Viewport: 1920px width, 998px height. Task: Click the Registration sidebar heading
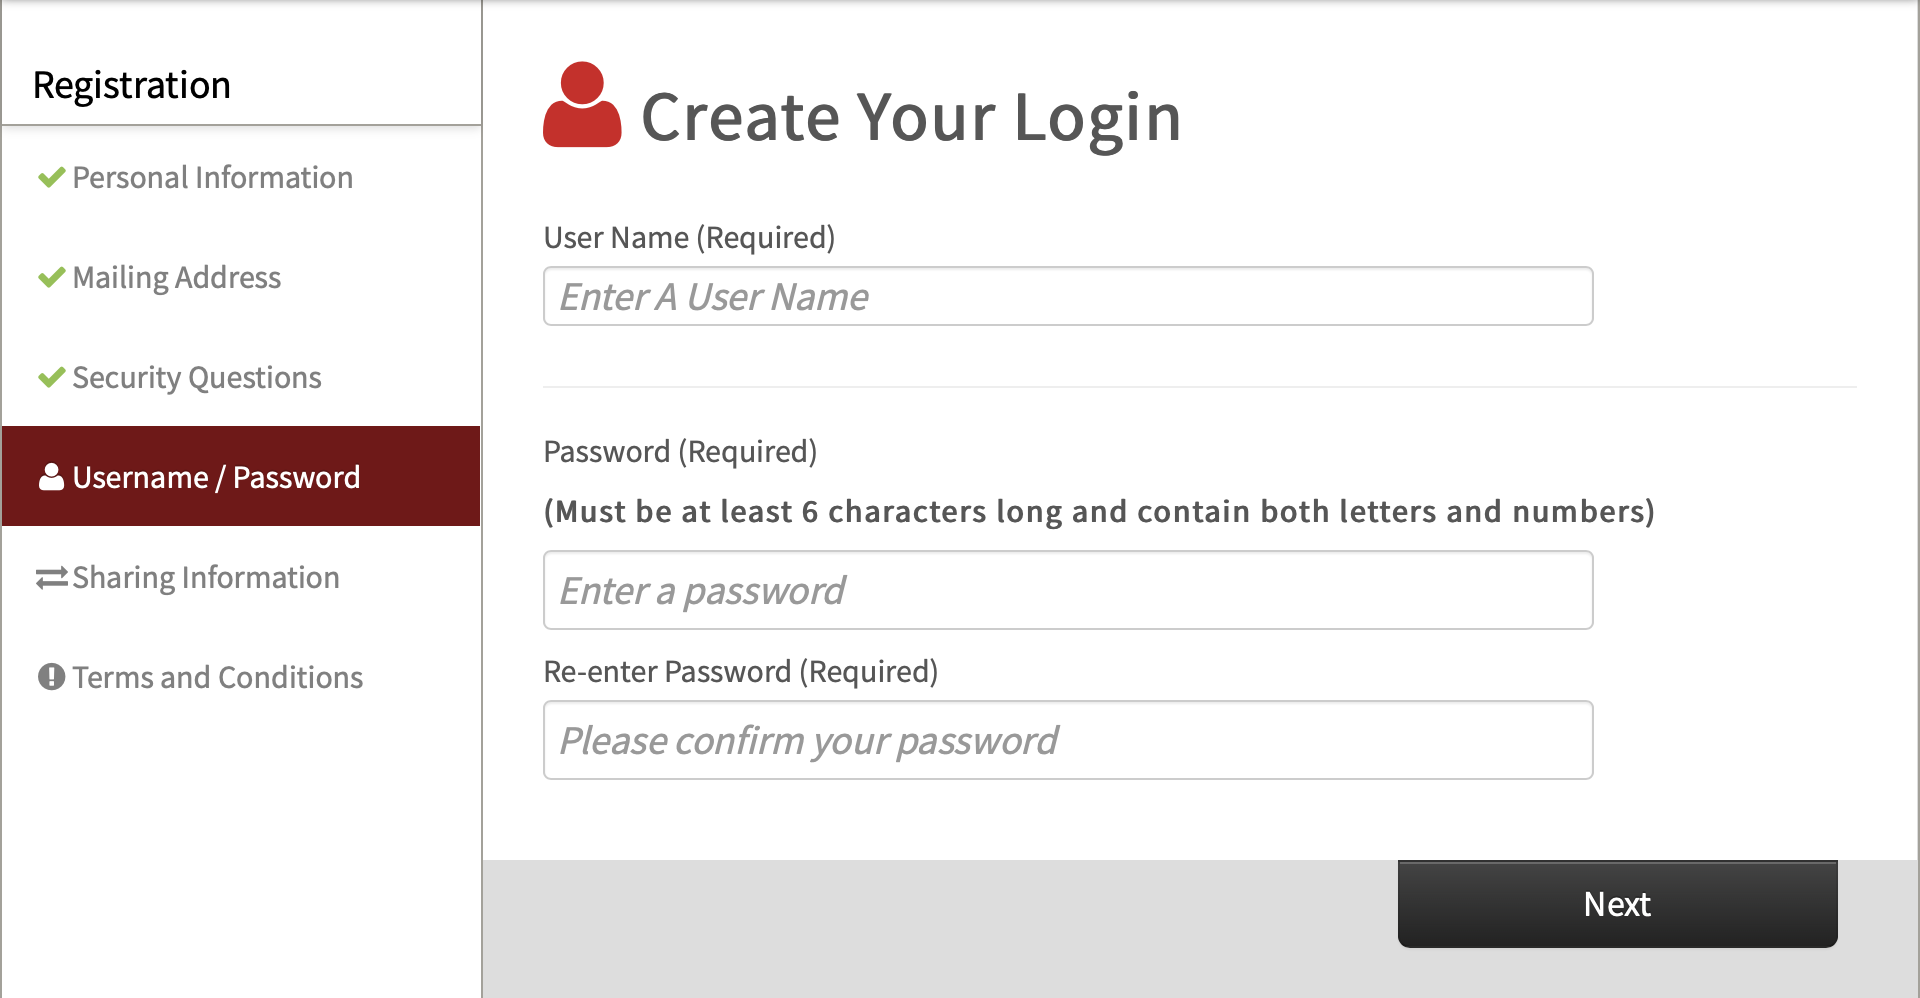click(x=132, y=86)
